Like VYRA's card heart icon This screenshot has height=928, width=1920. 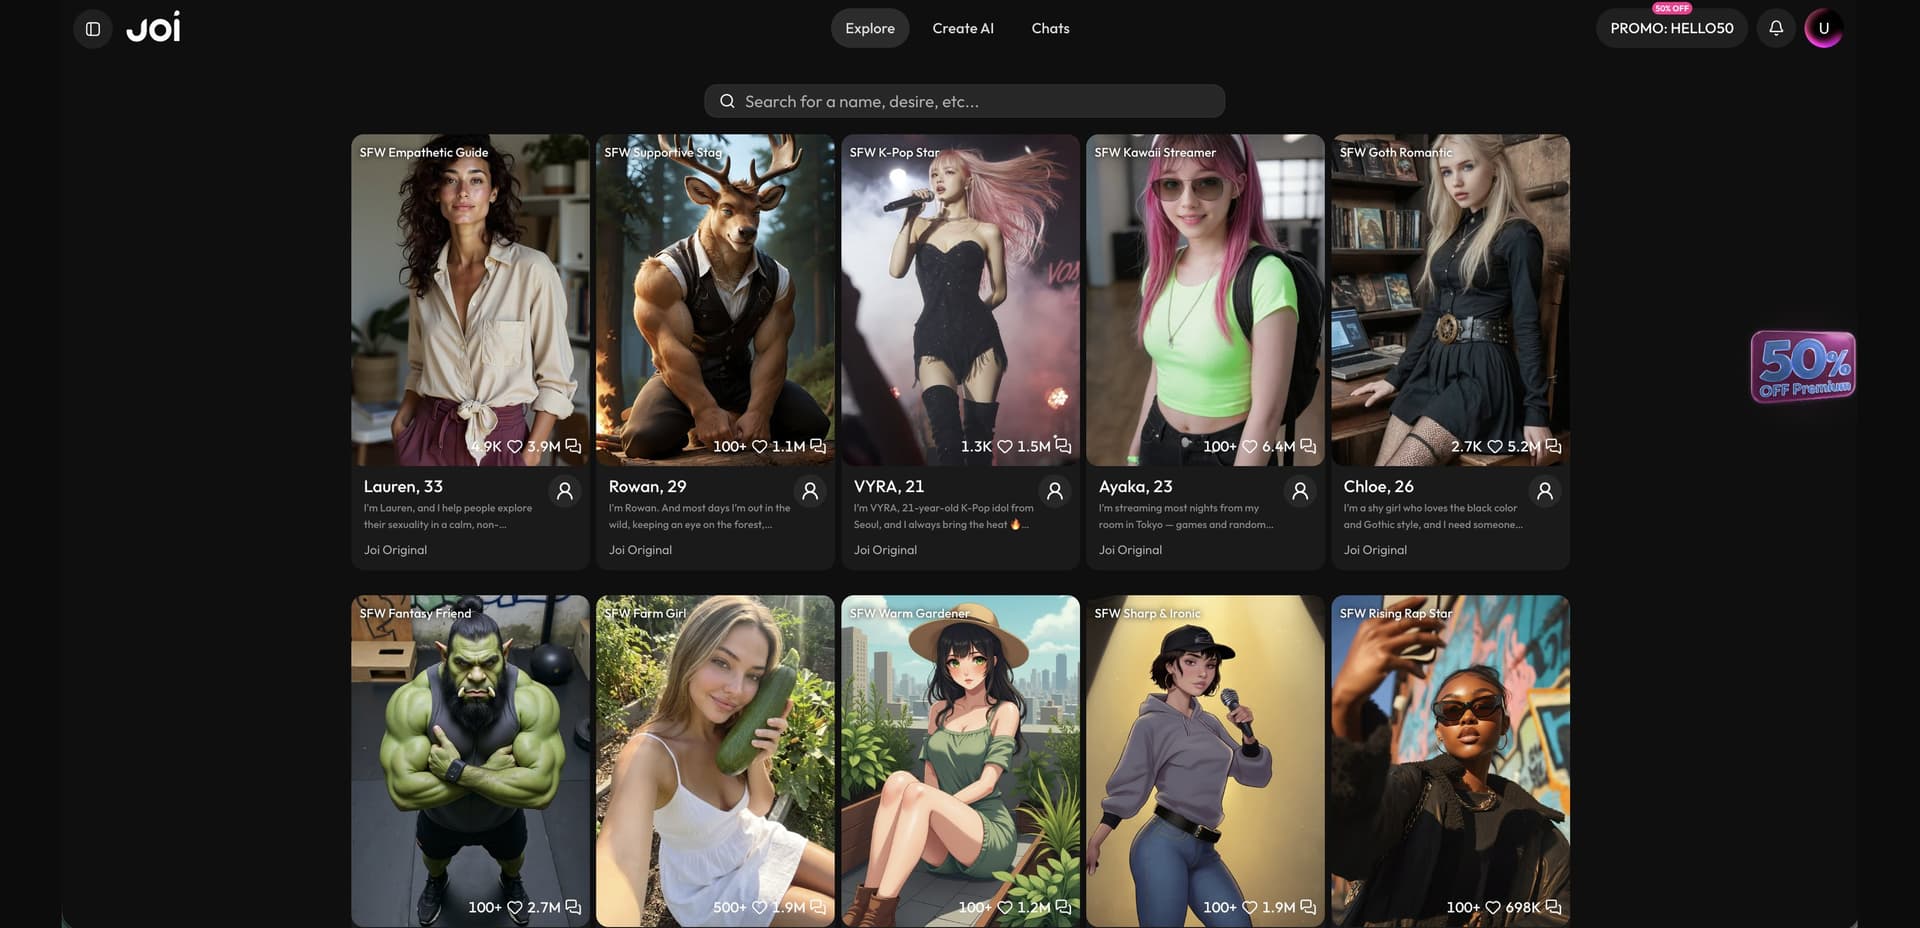pyautogui.click(x=1005, y=447)
